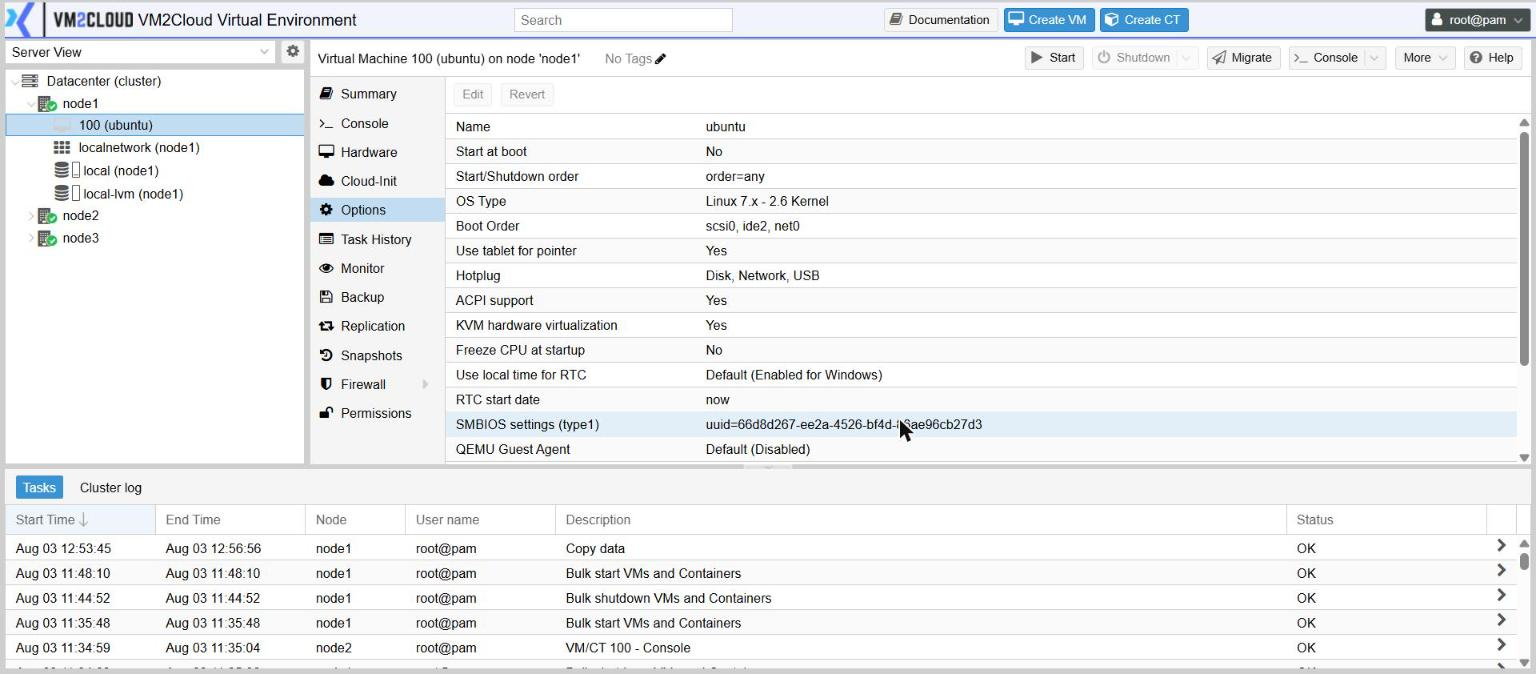Image resolution: width=1536 pixels, height=674 pixels.
Task: Click the gear icon beside Server View
Action: coord(292,52)
